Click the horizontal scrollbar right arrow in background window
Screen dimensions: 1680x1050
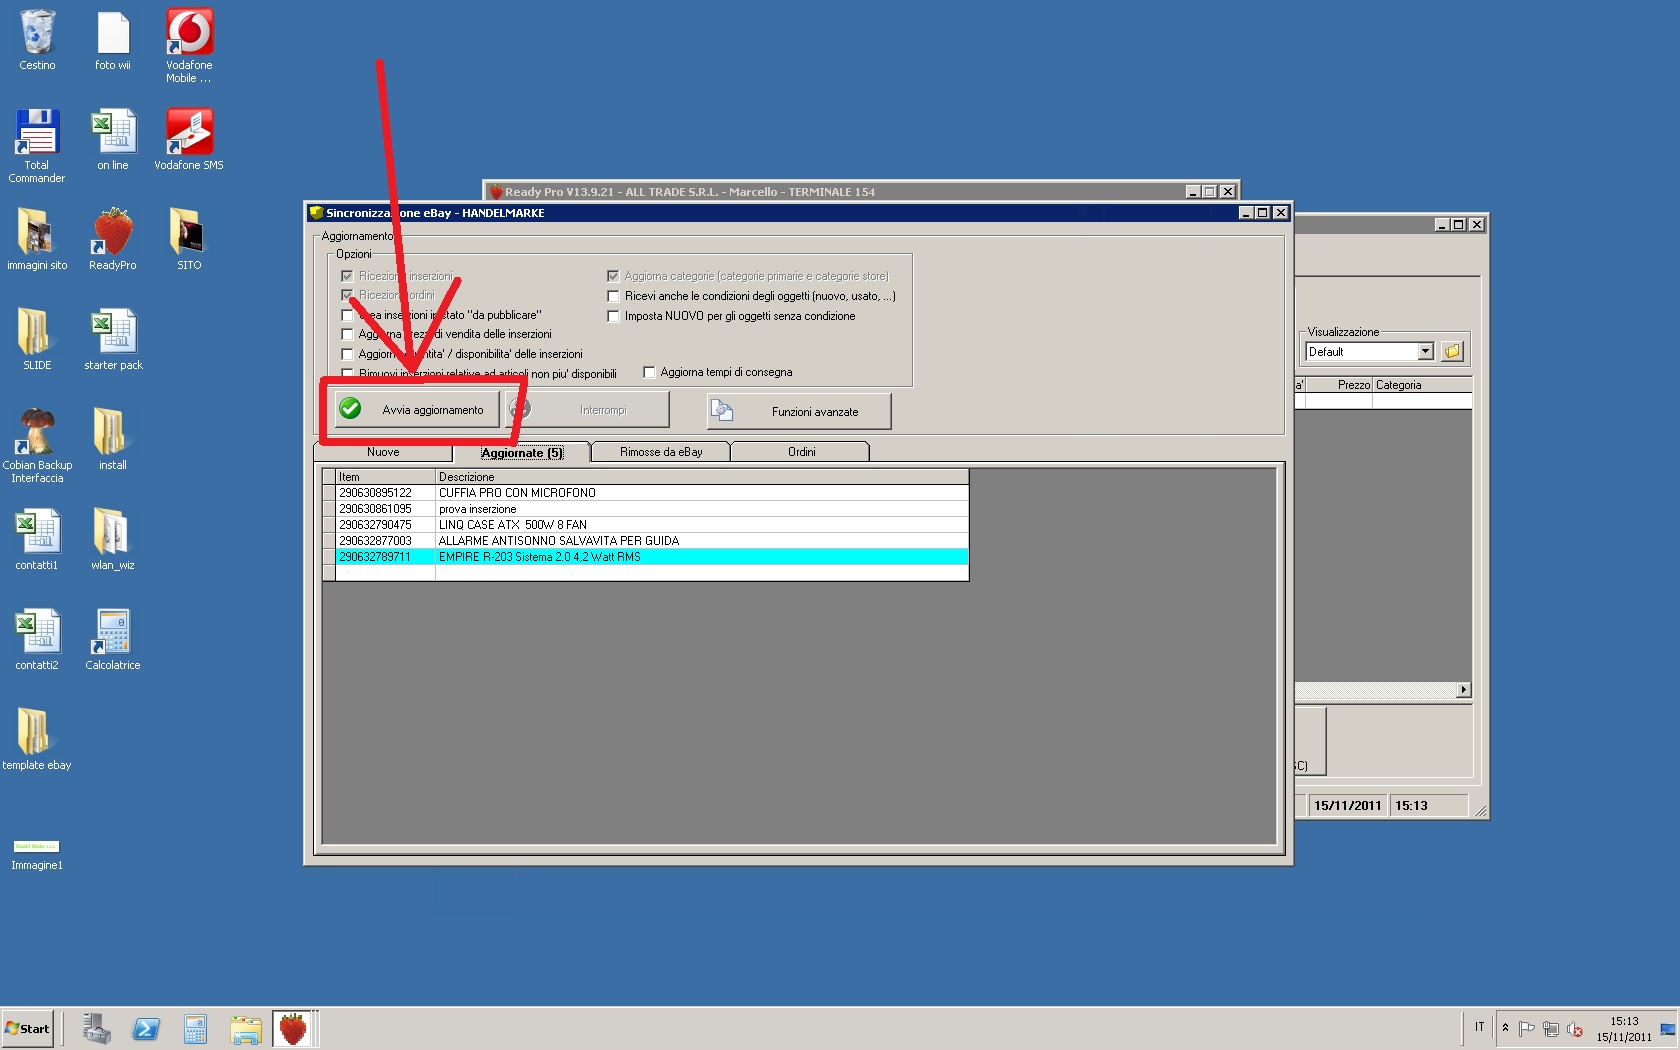[1464, 690]
